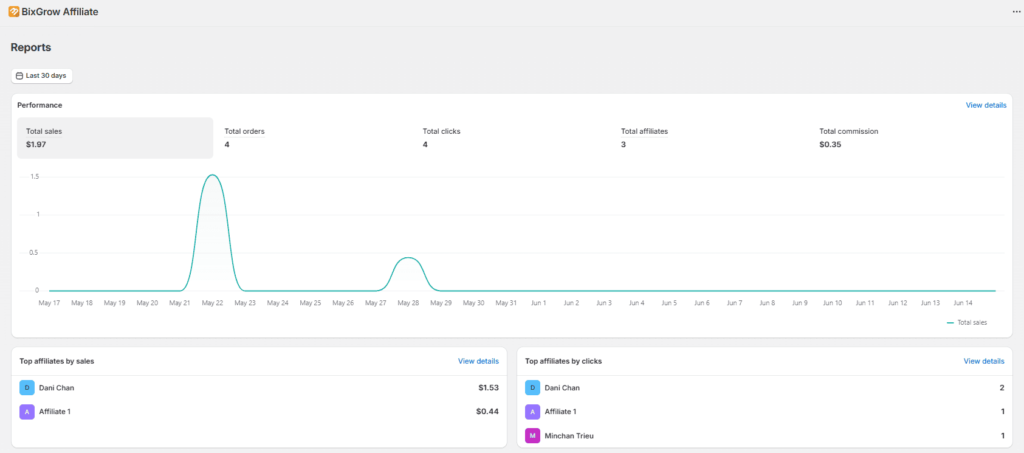The height and width of the screenshot is (453, 1024).
Task: Open Performance View details link
Action: tap(985, 105)
